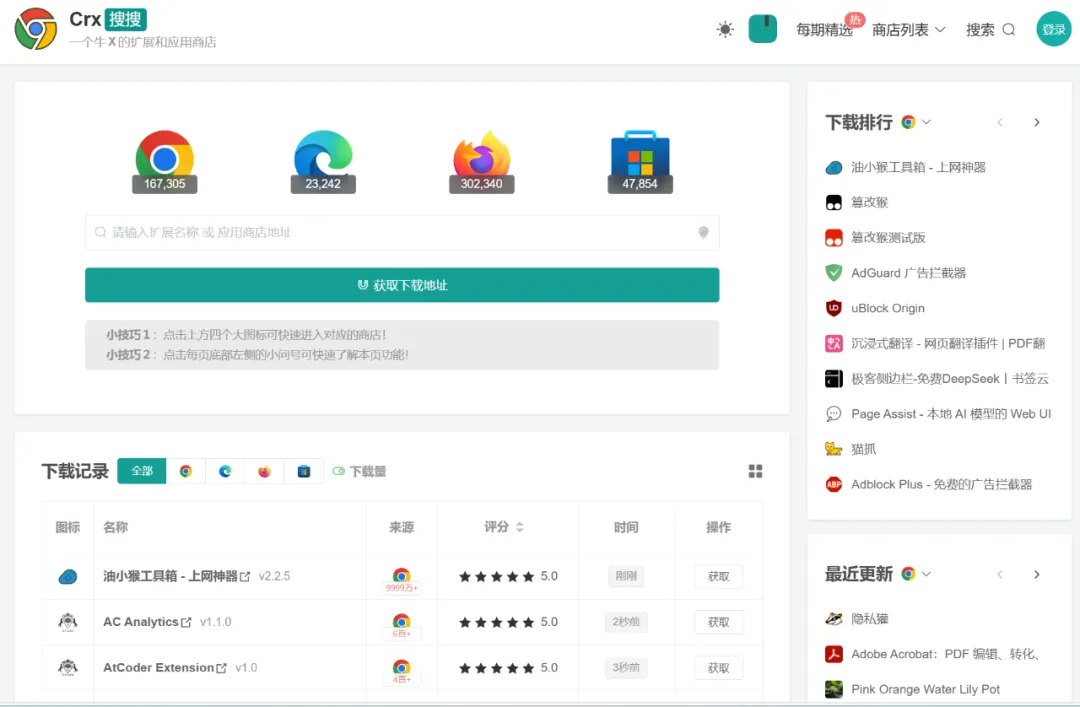Select the 全部 filter tab
This screenshot has width=1080, height=707.
142,471
